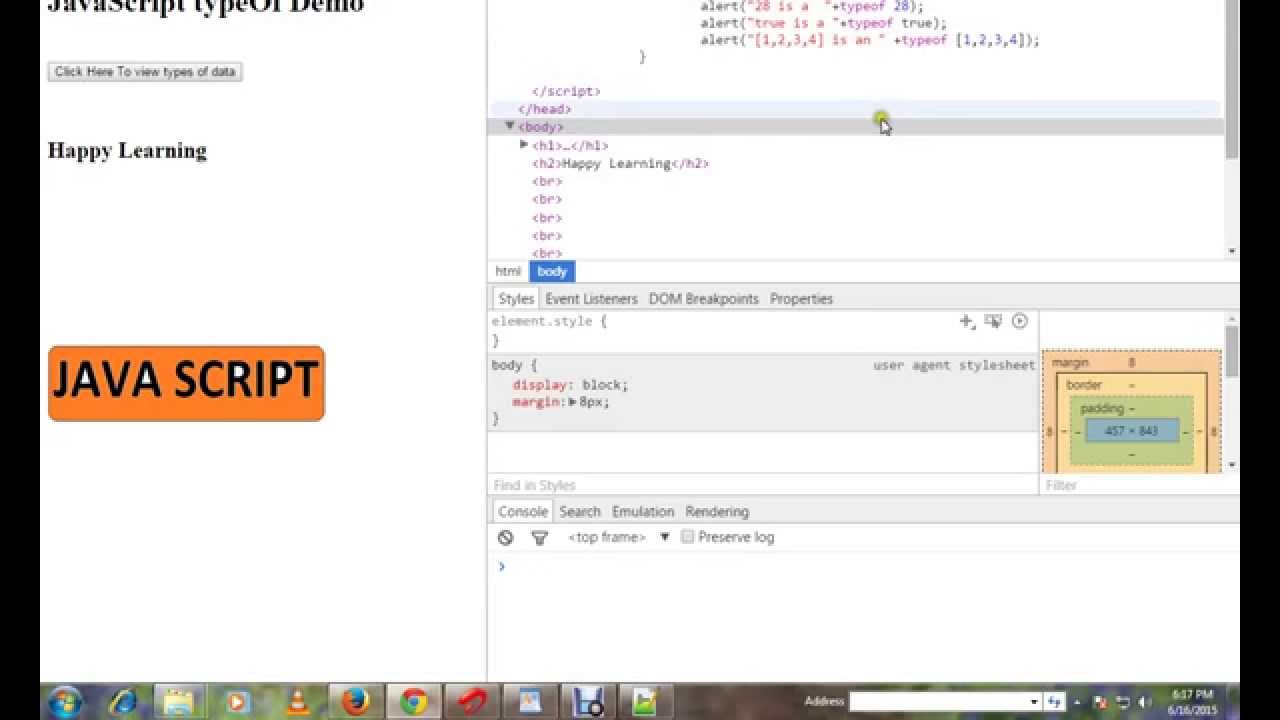Open the Emulation drawer tab
1280x720 pixels.
(643, 511)
